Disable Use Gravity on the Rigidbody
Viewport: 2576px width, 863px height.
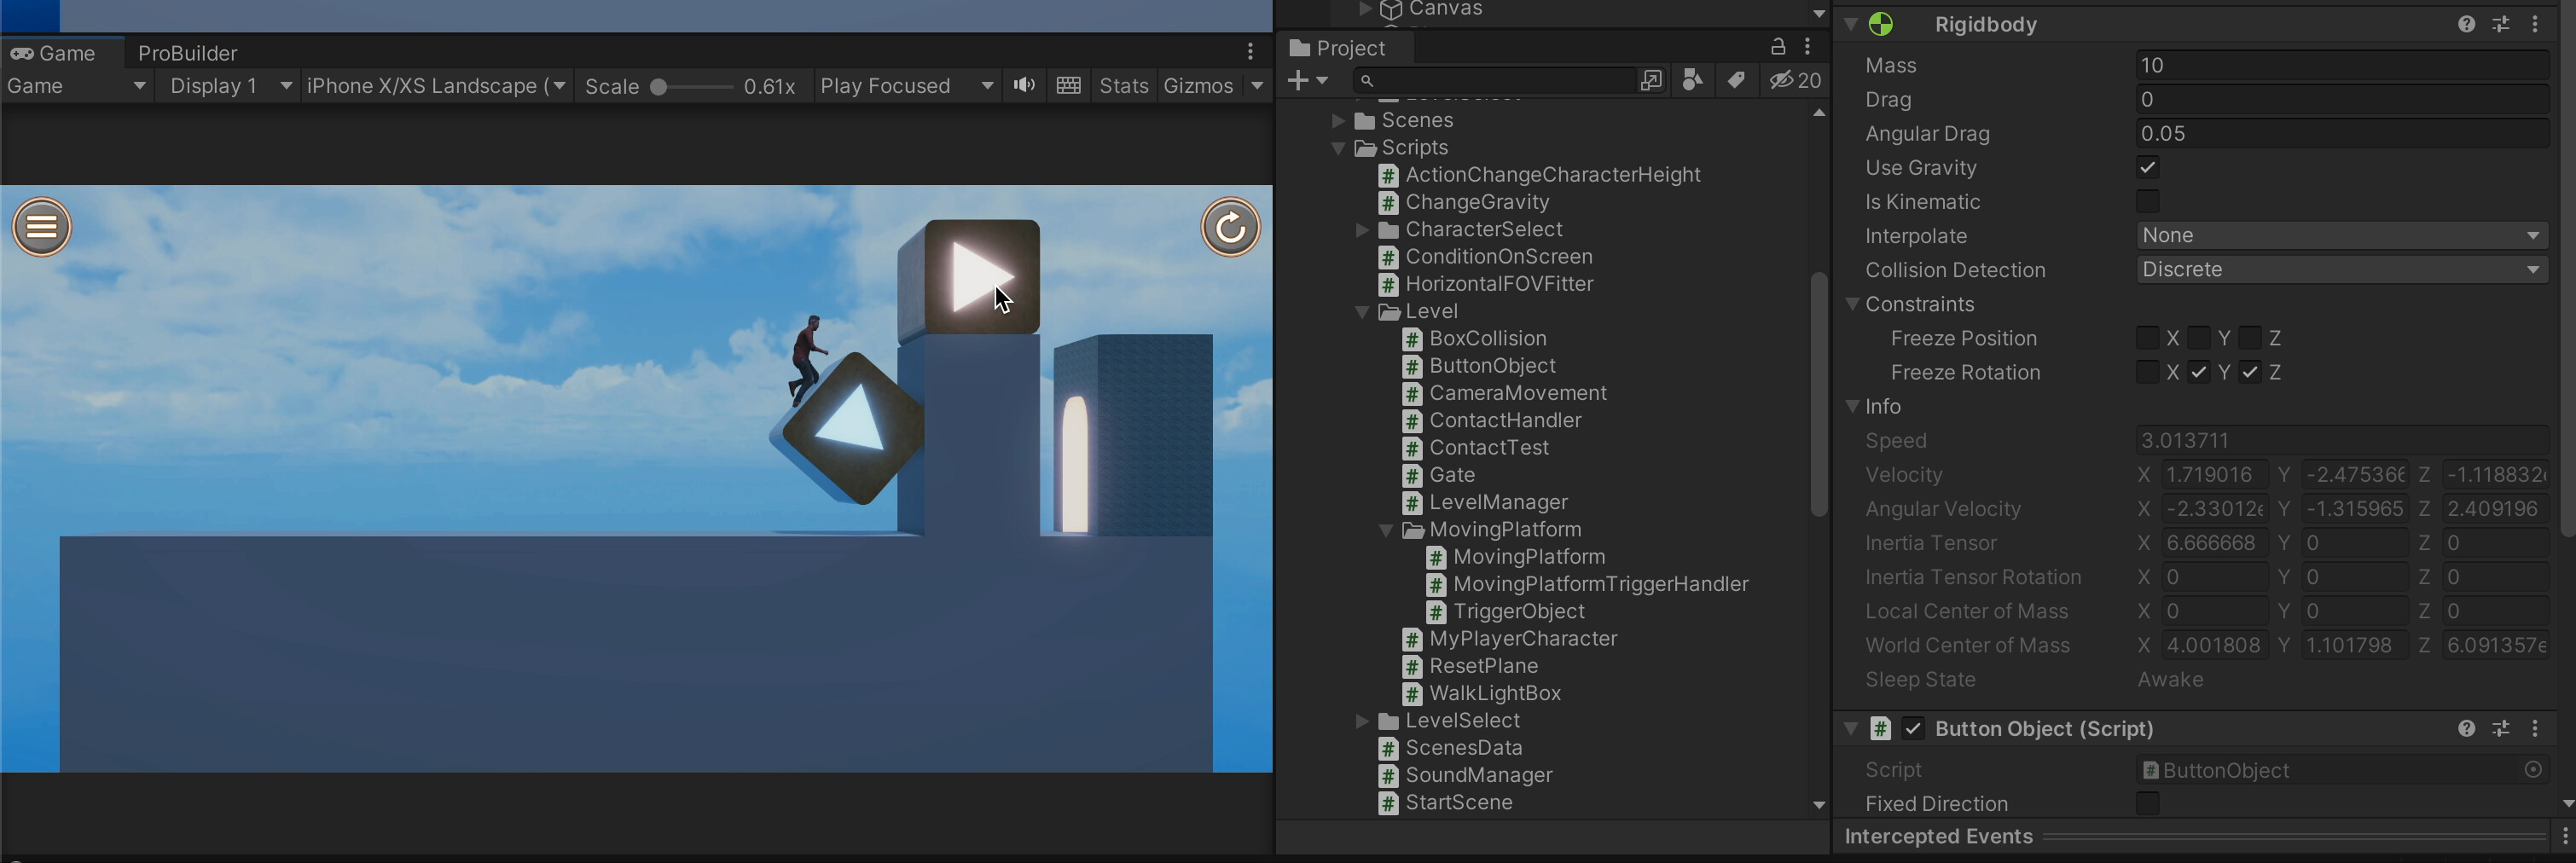2148,167
